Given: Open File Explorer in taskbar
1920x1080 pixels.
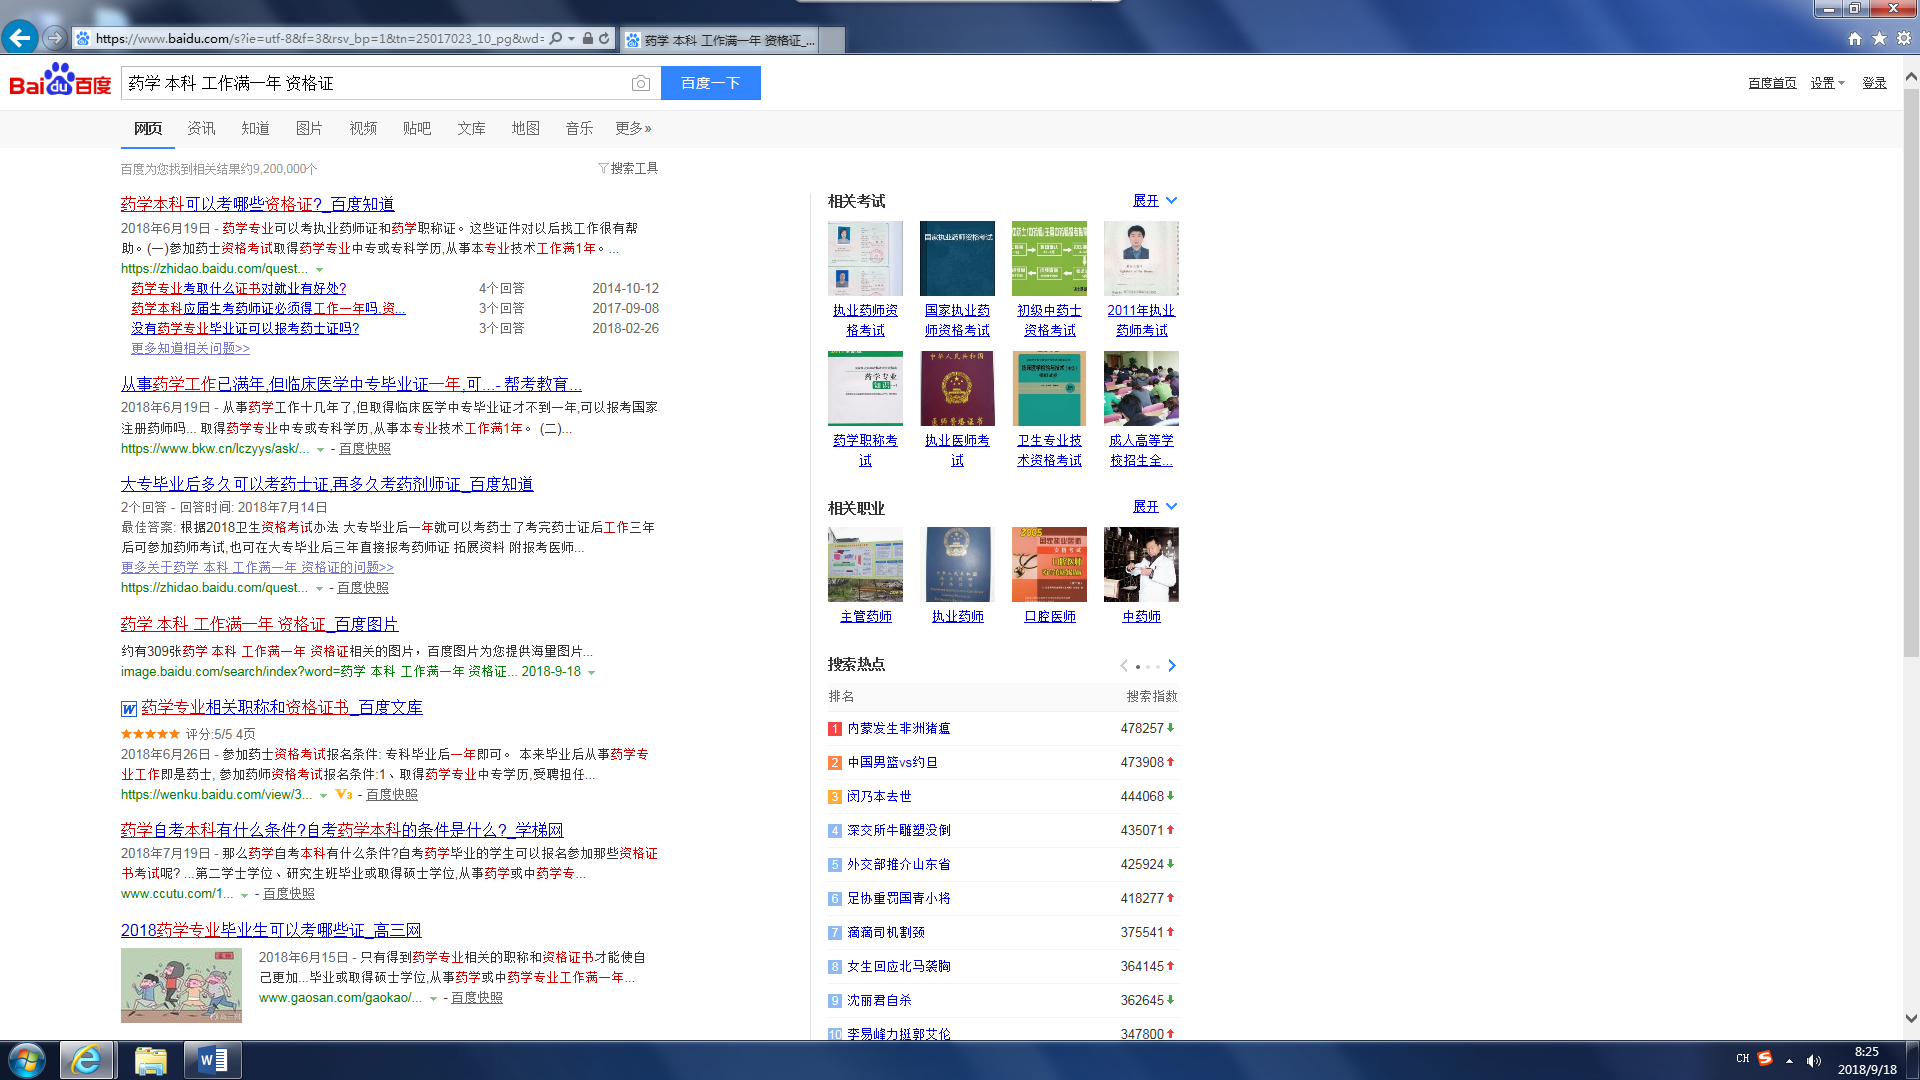Looking at the screenshot, I should coord(150,1060).
